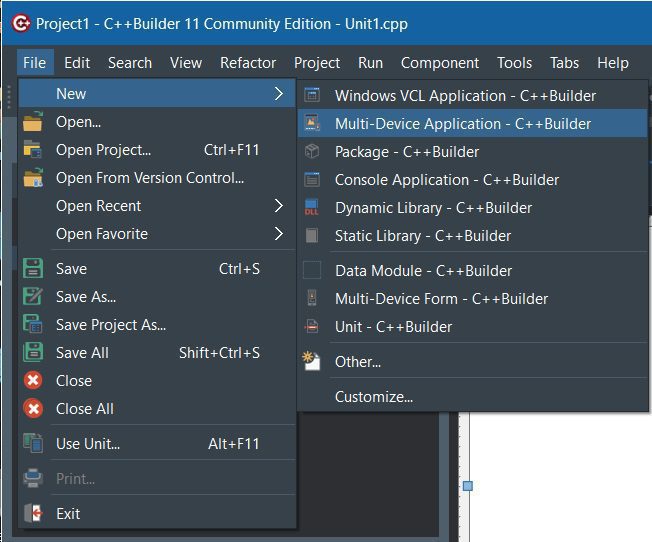Image resolution: width=652 pixels, height=542 pixels.
Task: Open the Refactor menu
Action: point(248,63)
